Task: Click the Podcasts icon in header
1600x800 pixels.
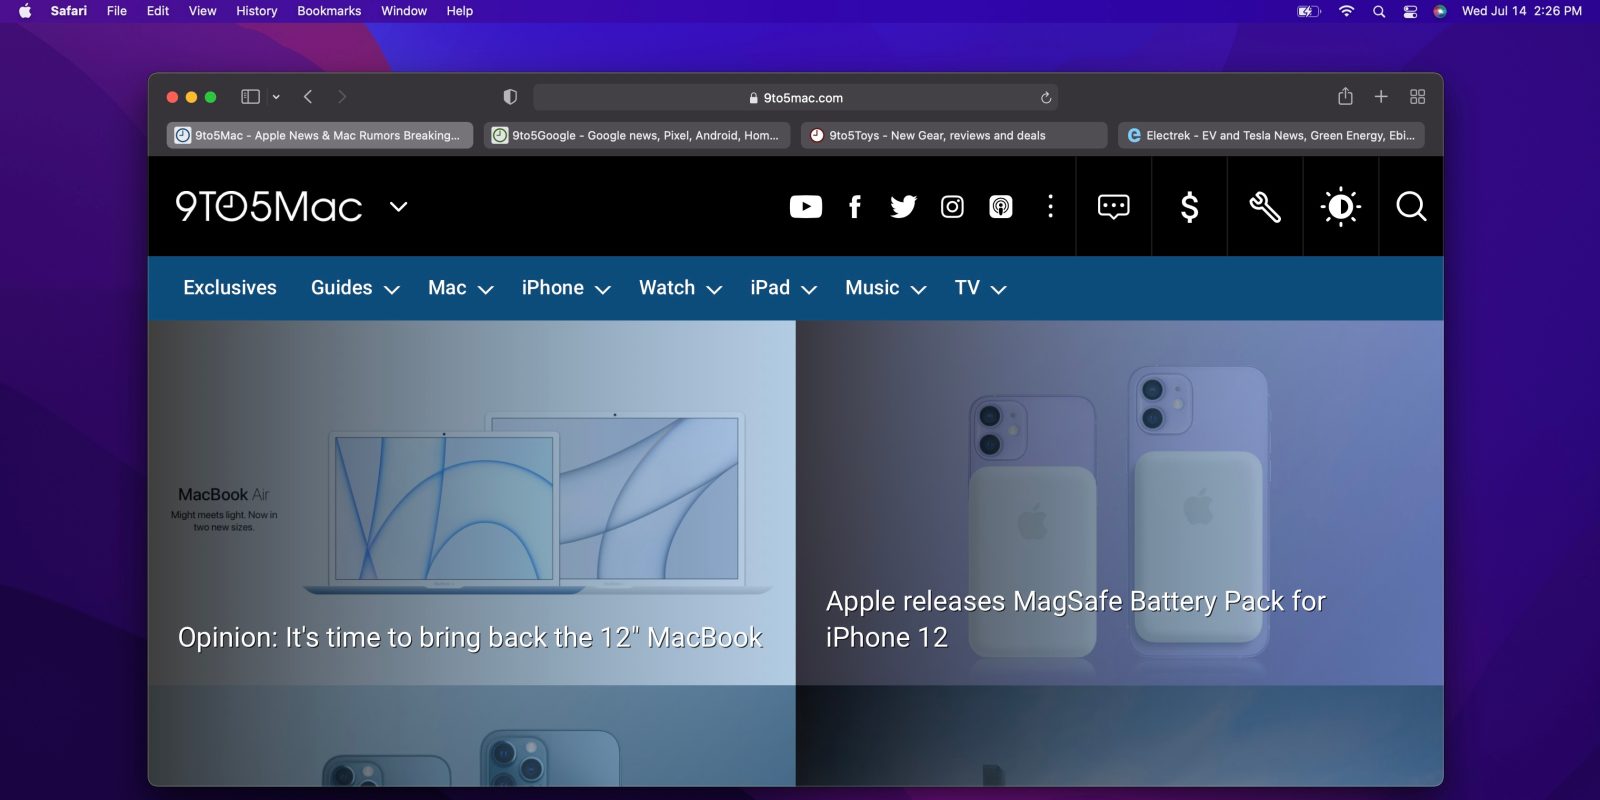Action: coord(1000,207)
